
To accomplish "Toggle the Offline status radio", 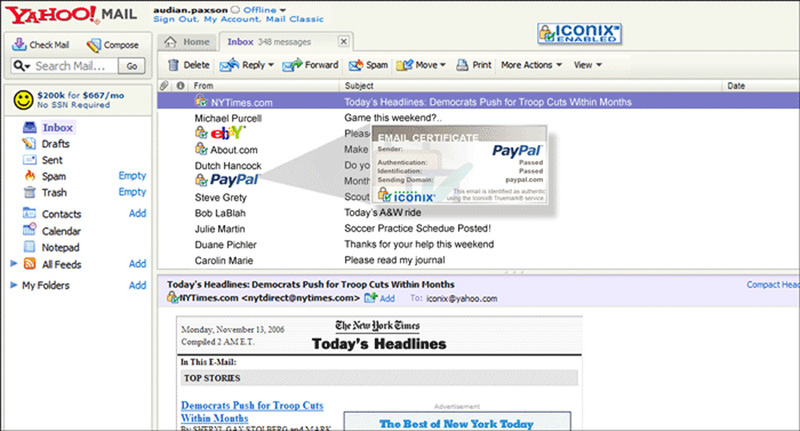I will click(235, 10).
